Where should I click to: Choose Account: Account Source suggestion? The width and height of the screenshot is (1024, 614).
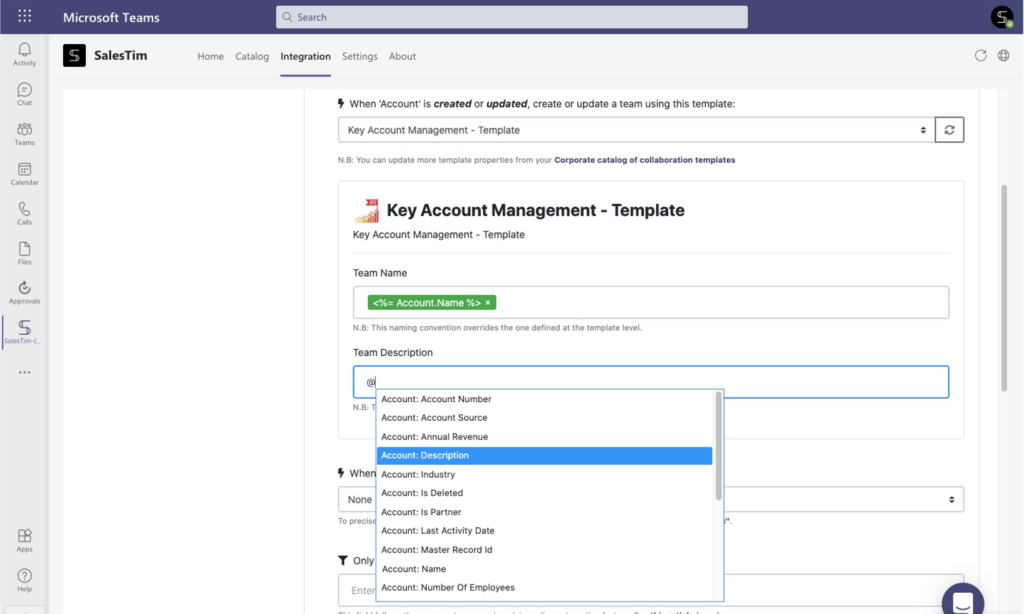tap(544, 418)
